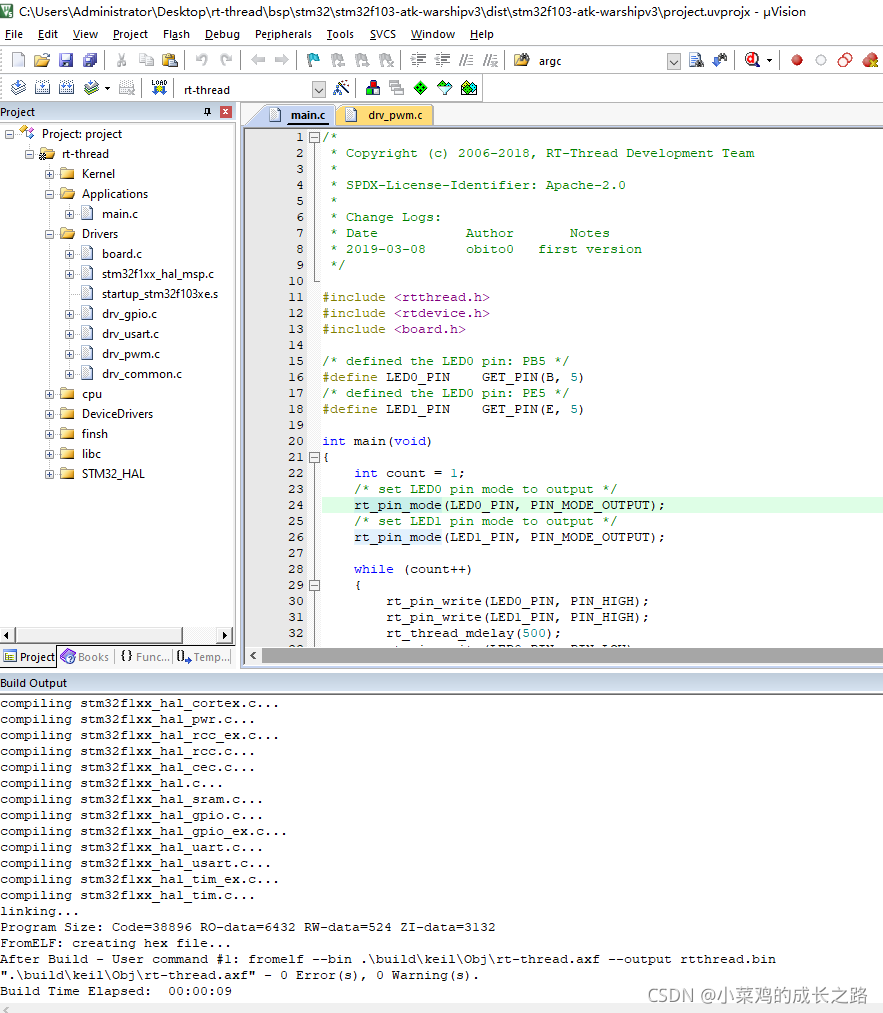Collapse the Applications folder
This screenshot has height=1013, width=883.
pos(50,194)
